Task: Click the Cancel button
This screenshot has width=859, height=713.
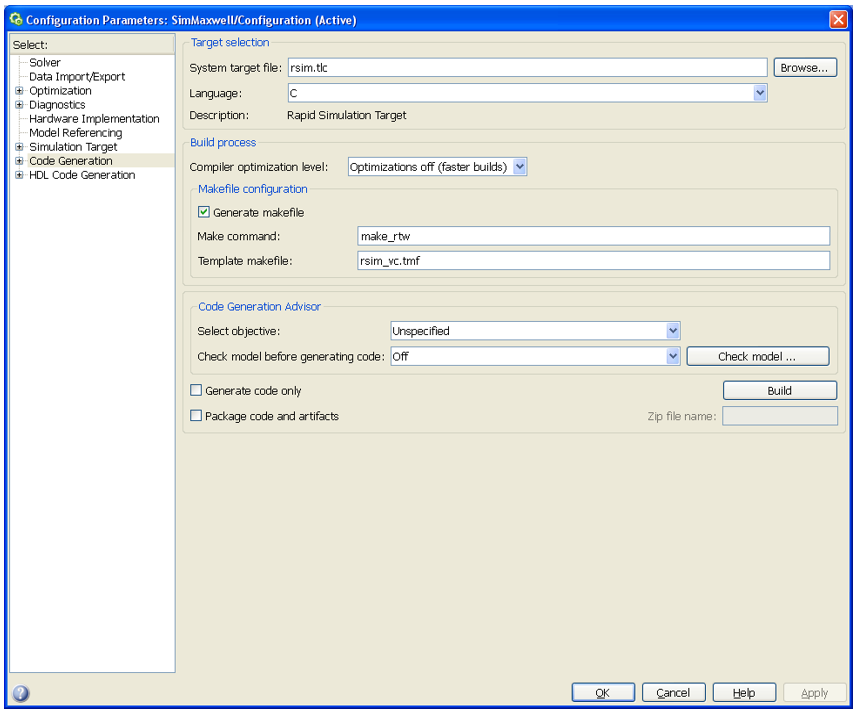Action: [673, 693]
